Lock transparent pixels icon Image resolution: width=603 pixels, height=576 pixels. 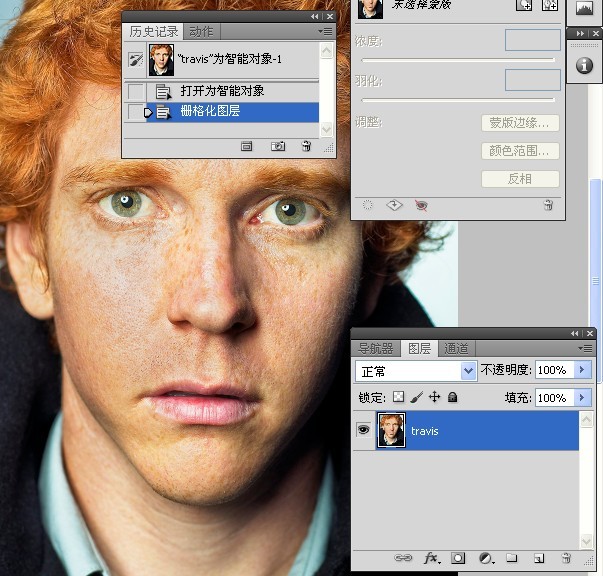[398, 396]
